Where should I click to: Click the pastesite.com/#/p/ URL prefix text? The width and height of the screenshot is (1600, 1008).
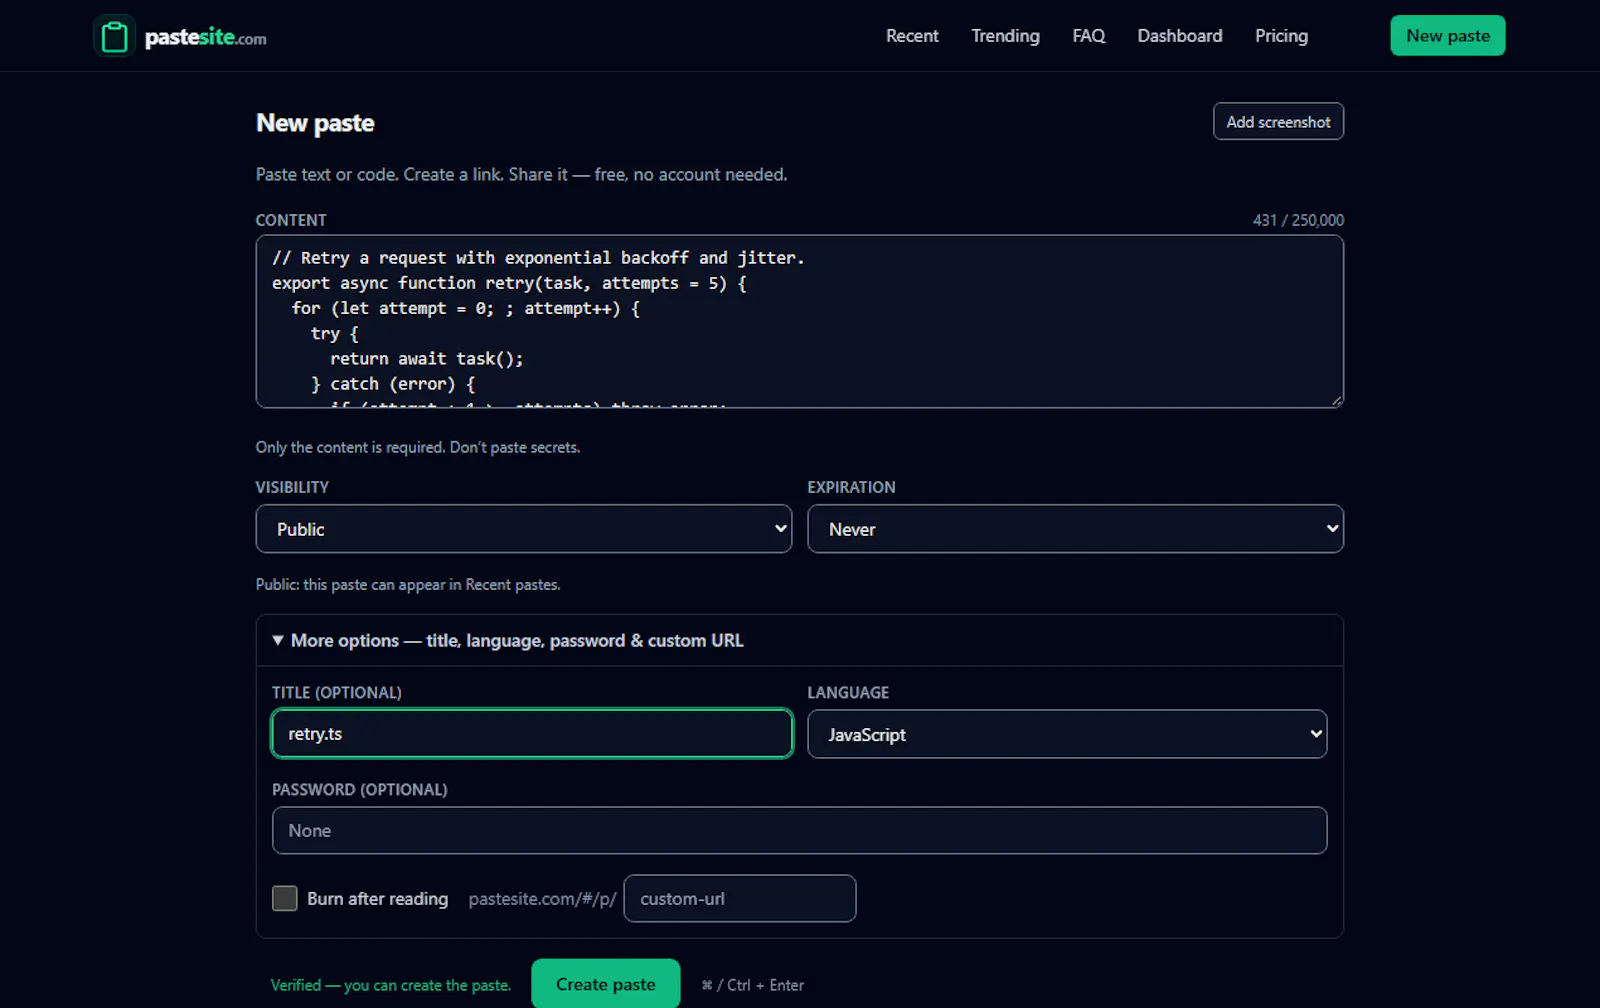(542, 899)
